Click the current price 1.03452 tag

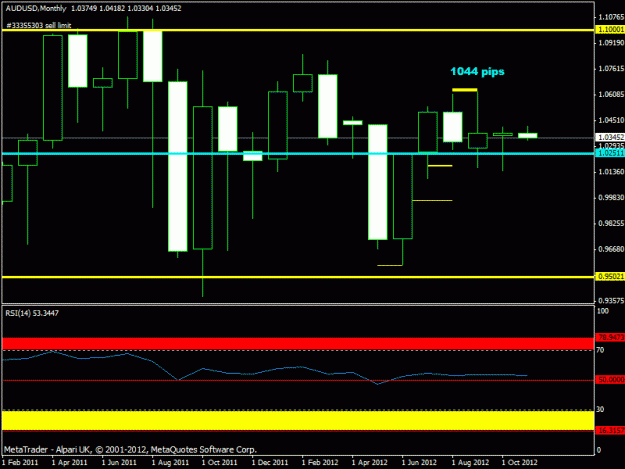coord(609,137)
